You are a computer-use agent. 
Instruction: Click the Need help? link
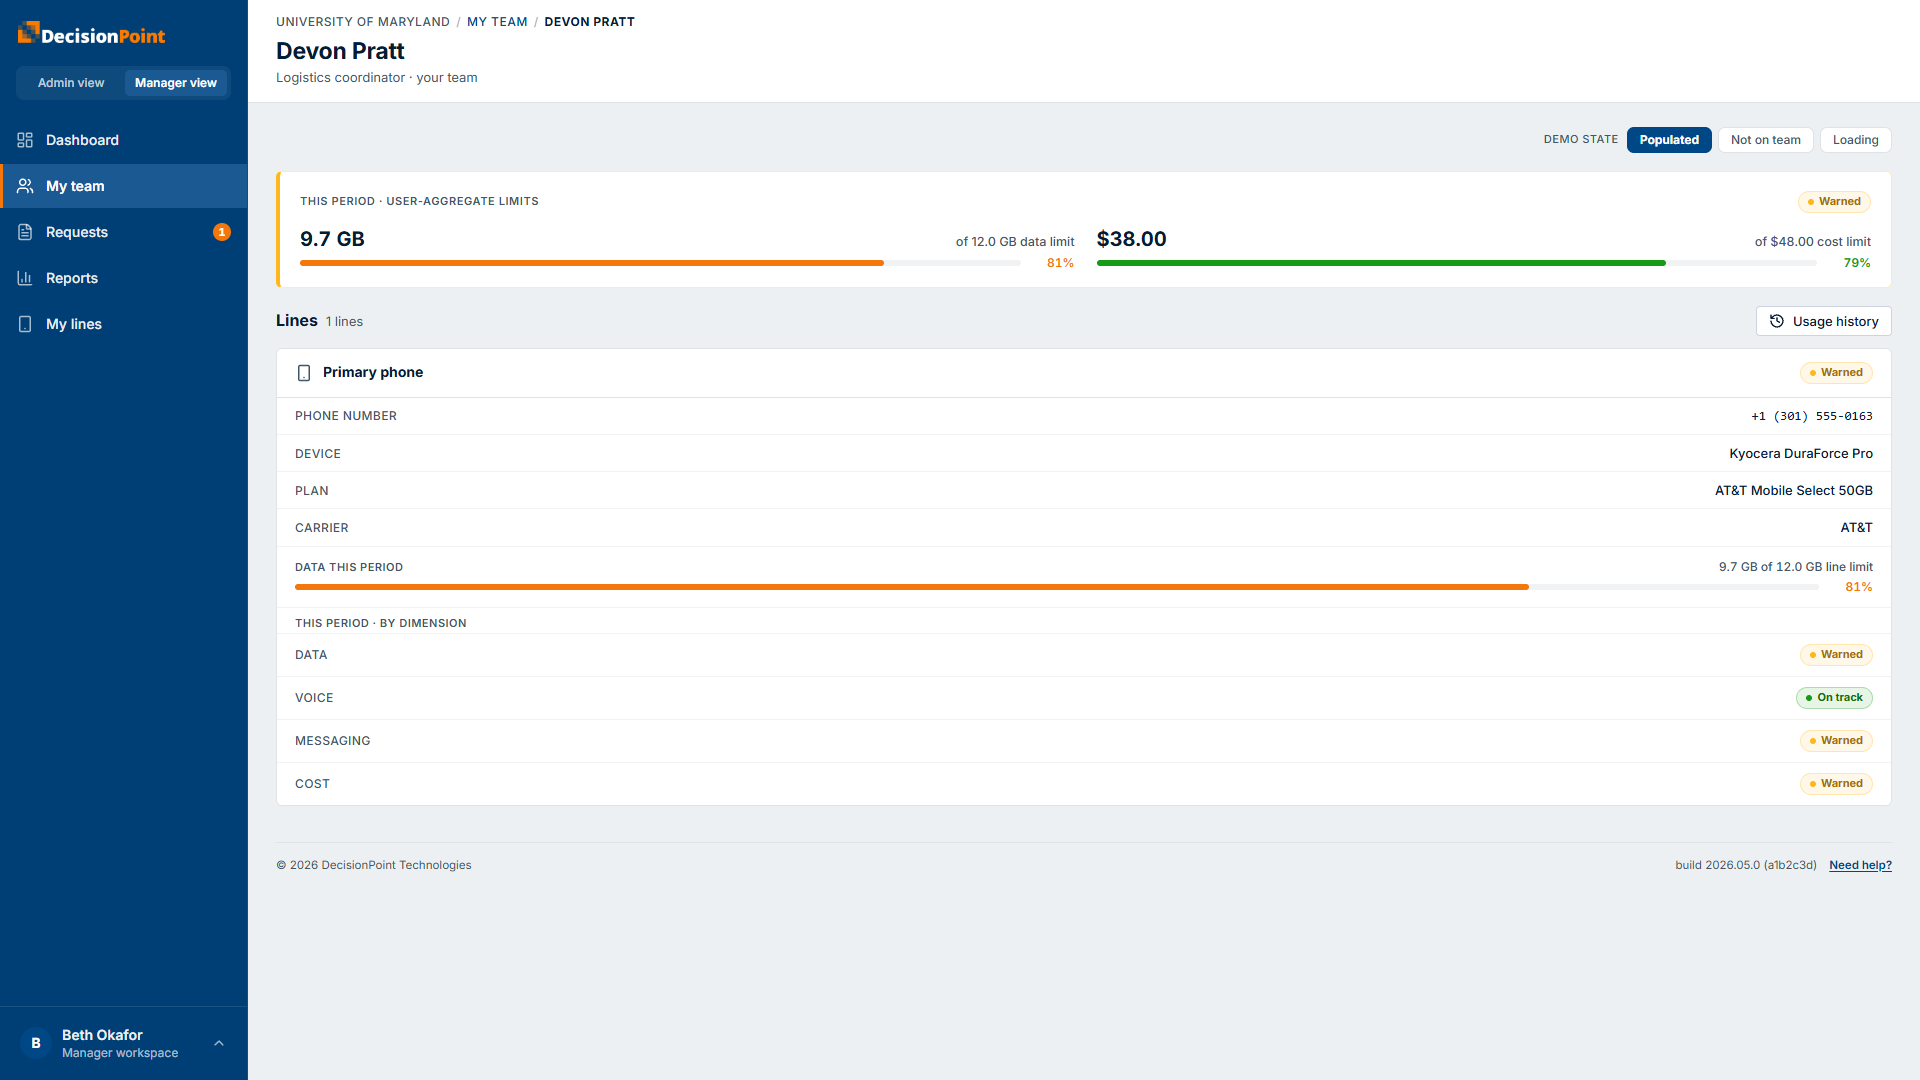1860,865
